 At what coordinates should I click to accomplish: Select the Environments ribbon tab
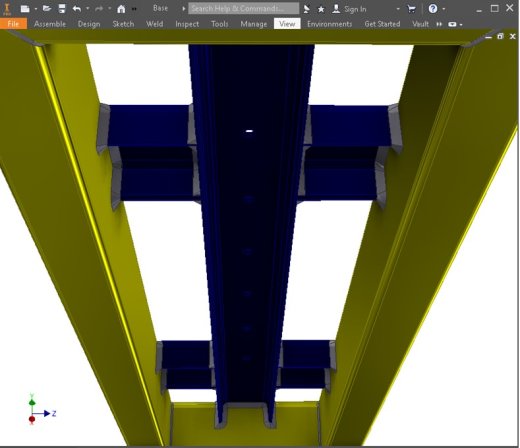(330, 24)
